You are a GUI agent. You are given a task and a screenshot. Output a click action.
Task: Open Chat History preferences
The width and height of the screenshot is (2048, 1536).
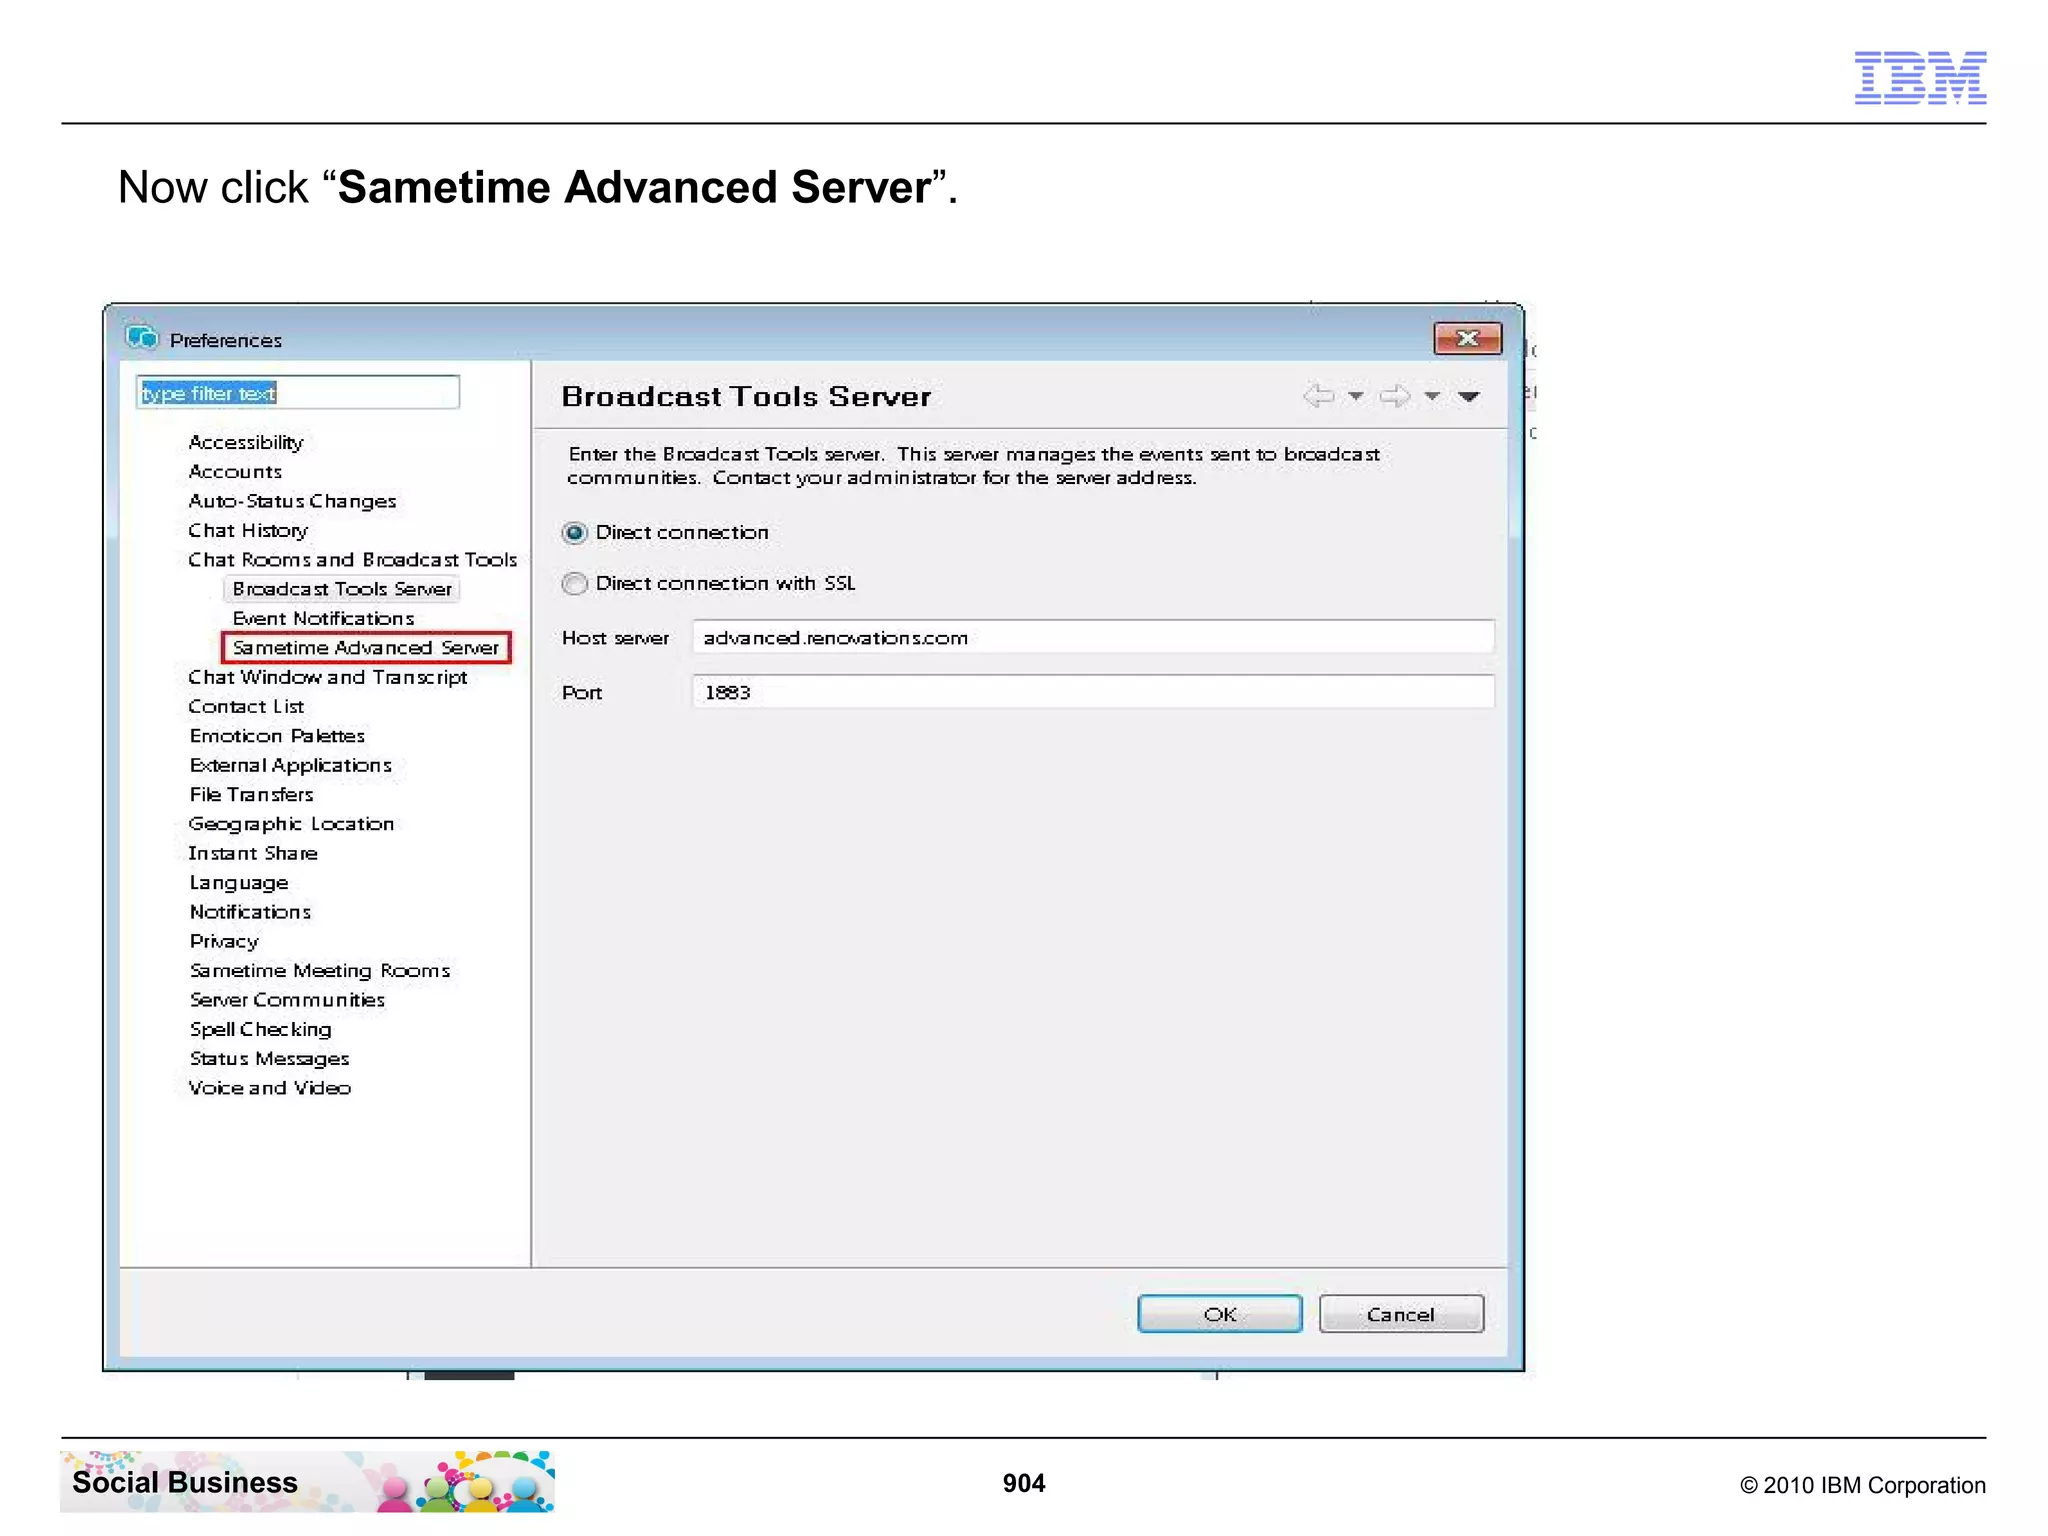(248, 530)
